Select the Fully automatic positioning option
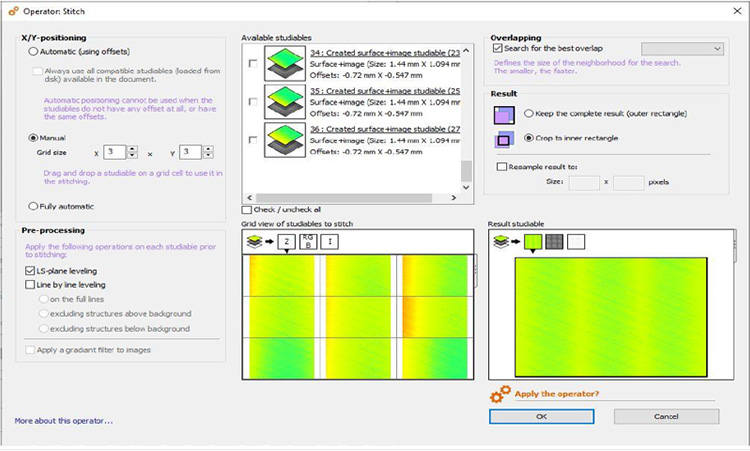This screenshot has height=451, width=750. click(34, 206)
